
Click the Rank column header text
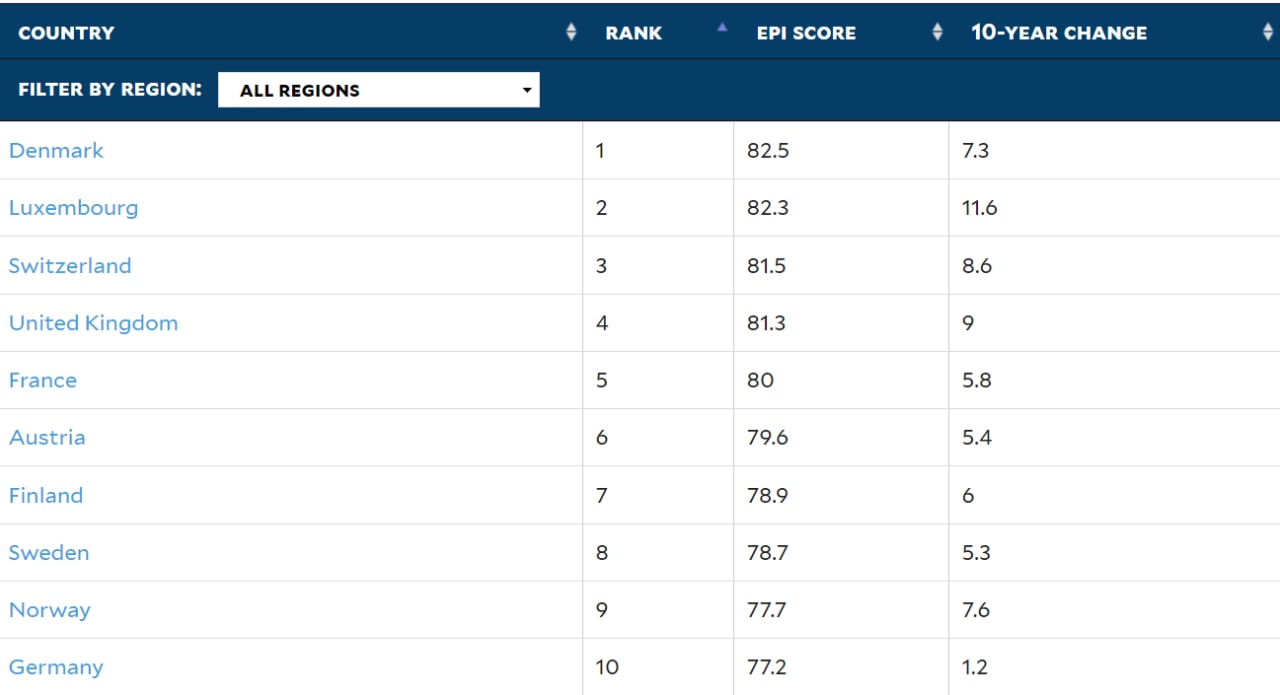[x=633, y=33]
